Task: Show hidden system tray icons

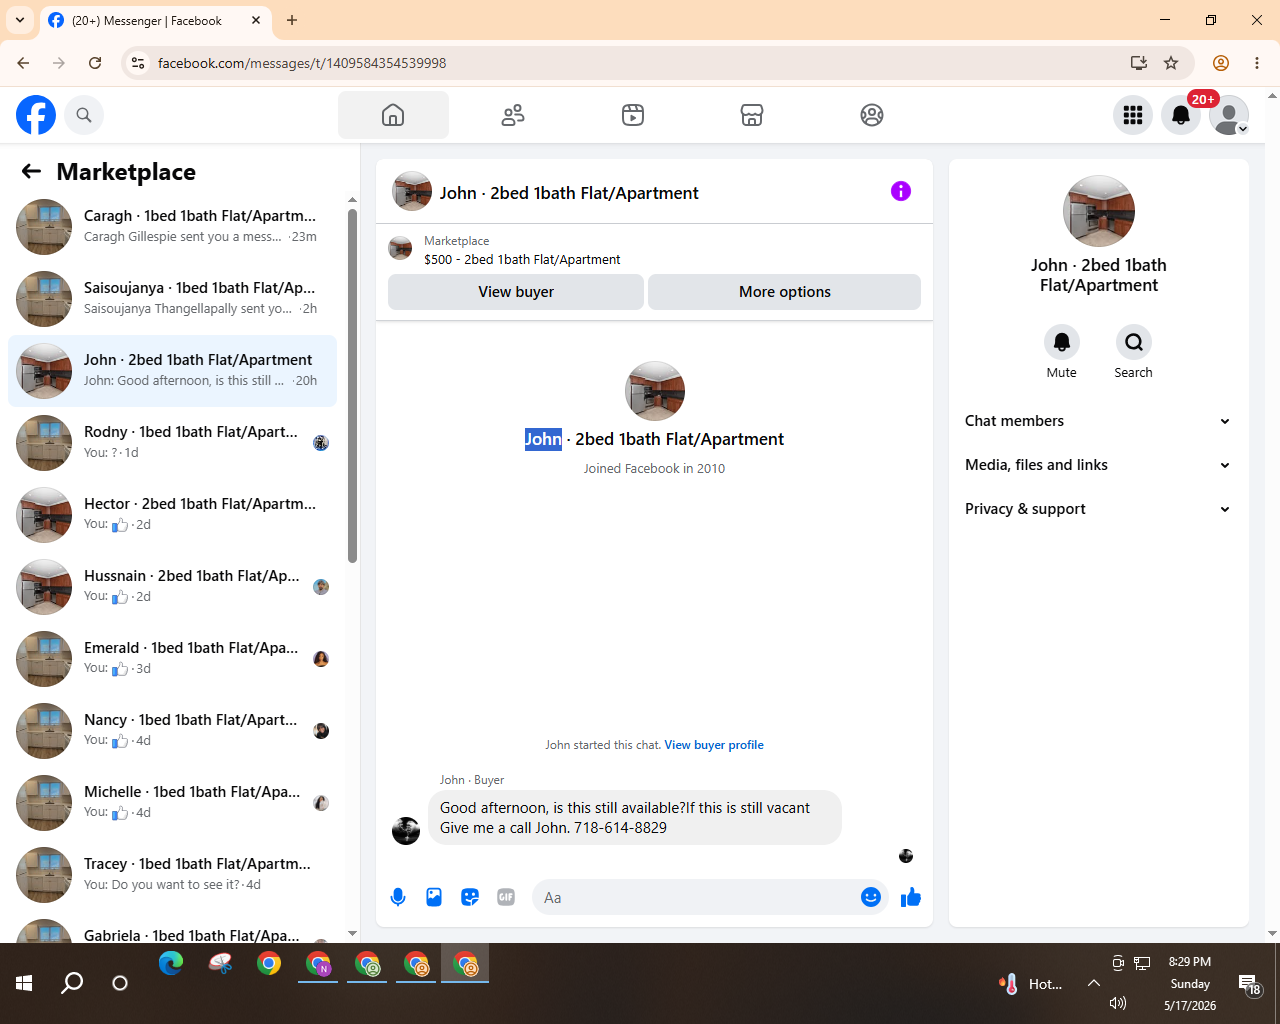Action: click(x=1094, y=983)
